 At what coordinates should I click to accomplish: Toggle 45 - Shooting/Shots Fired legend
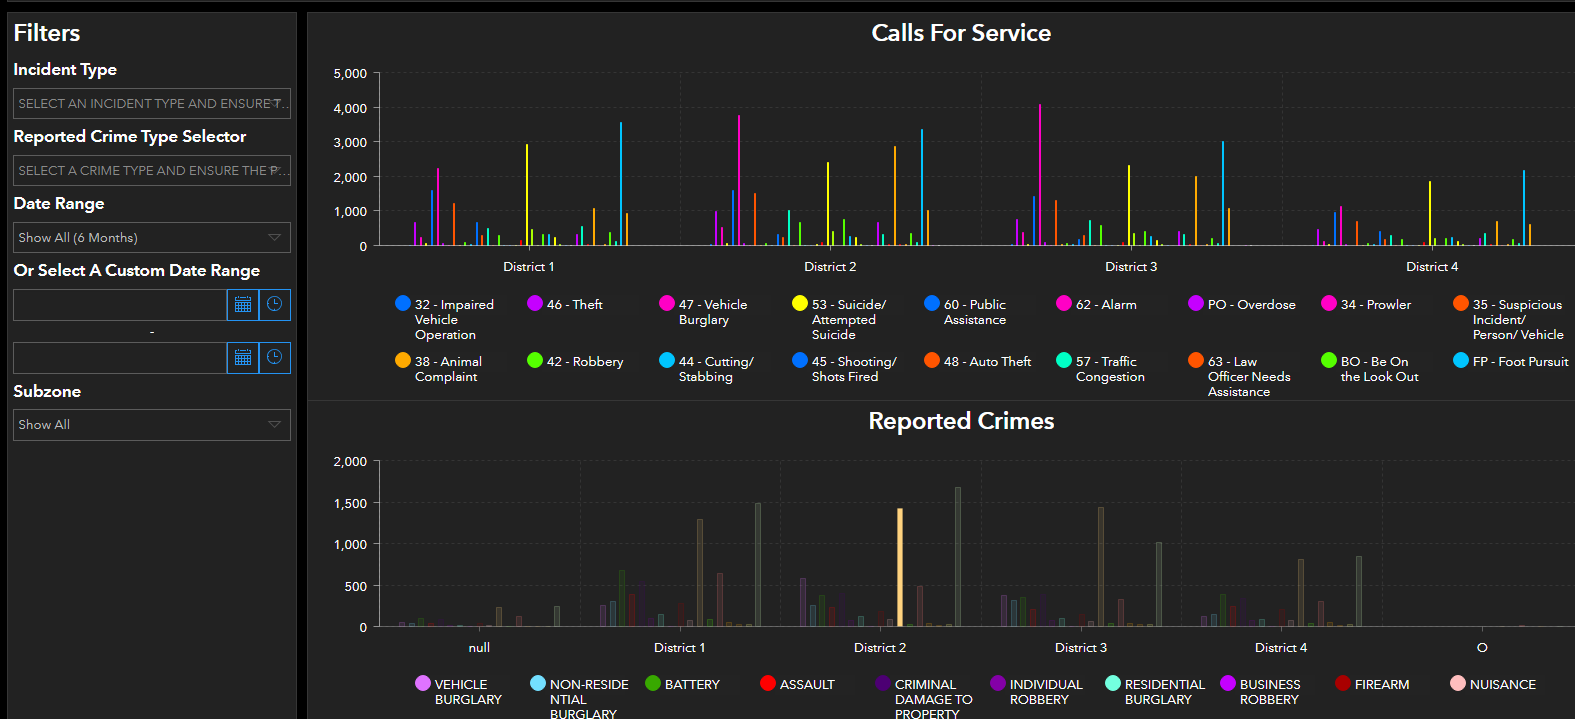[845, 369]
